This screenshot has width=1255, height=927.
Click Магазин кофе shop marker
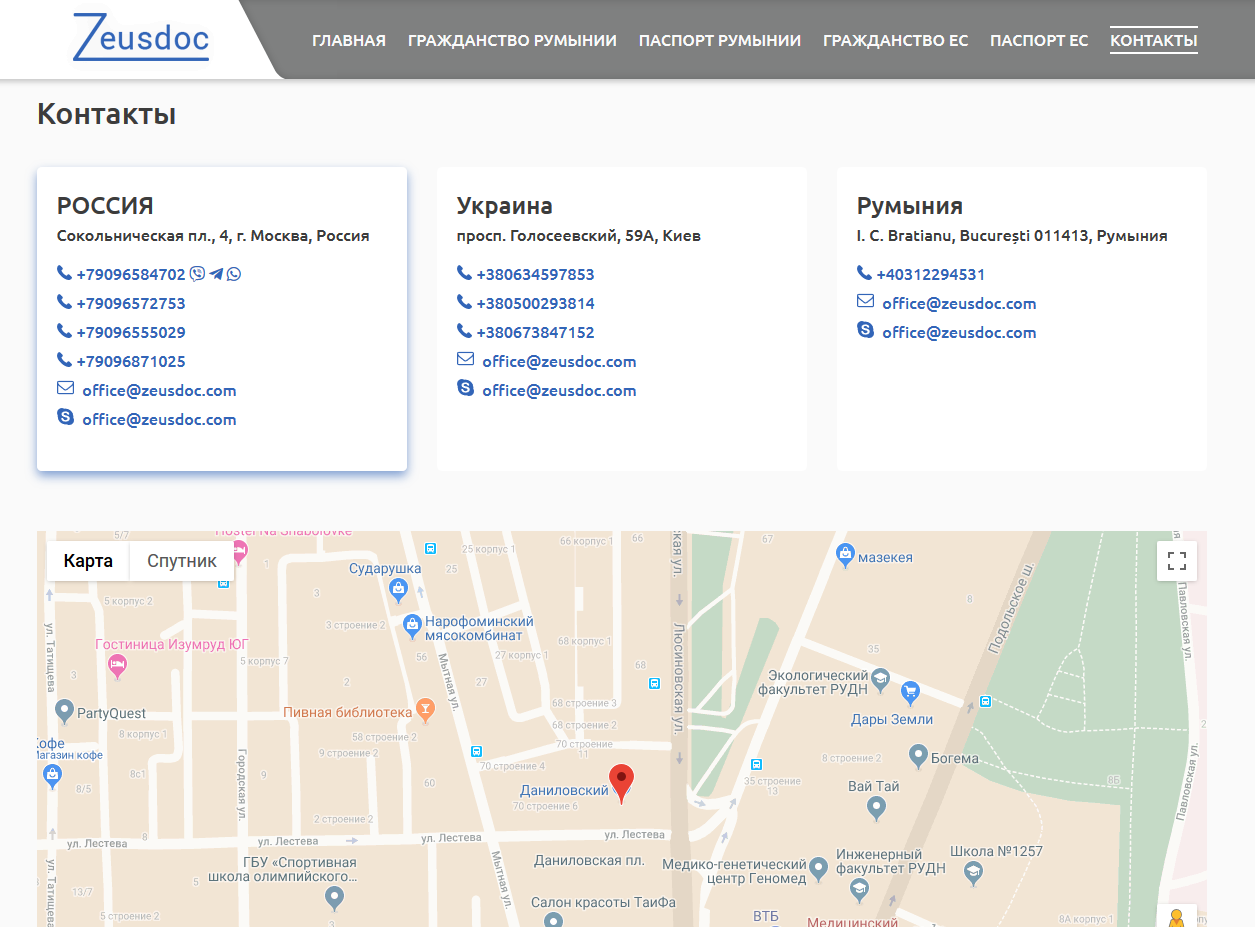coord(53,777)
